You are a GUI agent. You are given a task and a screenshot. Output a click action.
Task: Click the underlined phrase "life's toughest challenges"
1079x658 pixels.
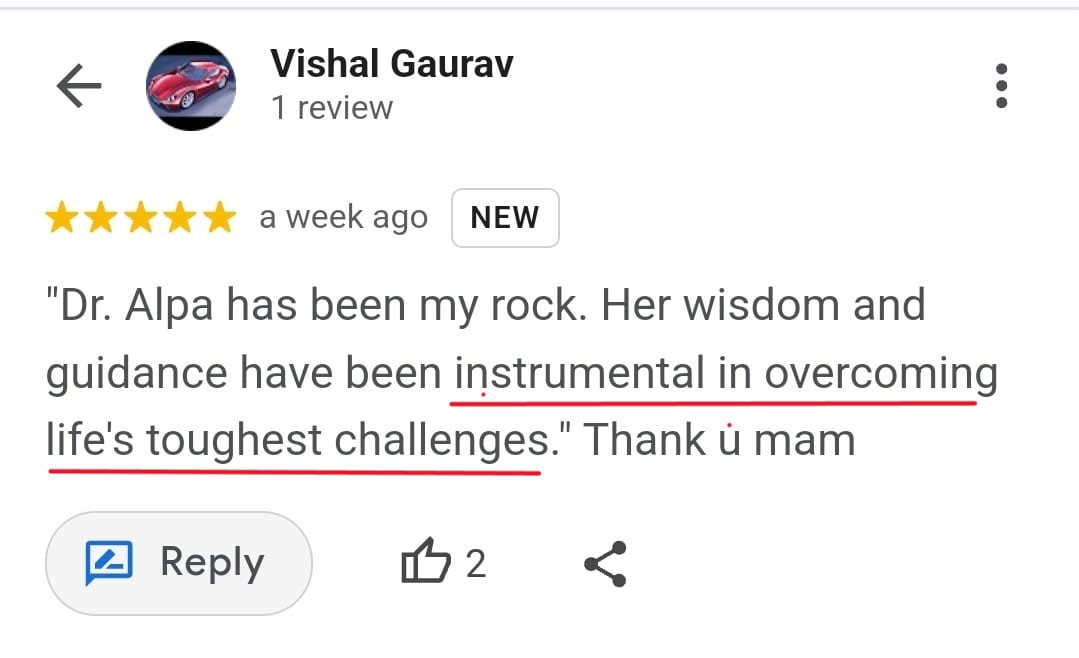[x=295, y=440]
